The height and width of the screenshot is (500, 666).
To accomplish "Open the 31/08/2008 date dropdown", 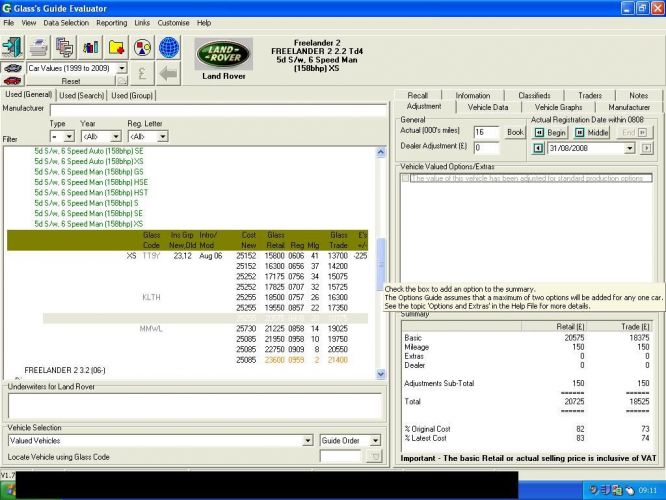I will (630, 148).
